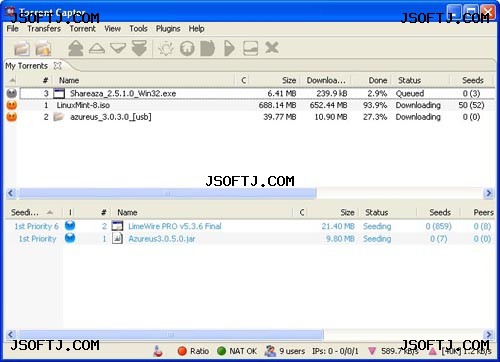Viewport: 500px width, 362px height.
Task: Click the start torrent play icon
Action: (x=229, y=48)
